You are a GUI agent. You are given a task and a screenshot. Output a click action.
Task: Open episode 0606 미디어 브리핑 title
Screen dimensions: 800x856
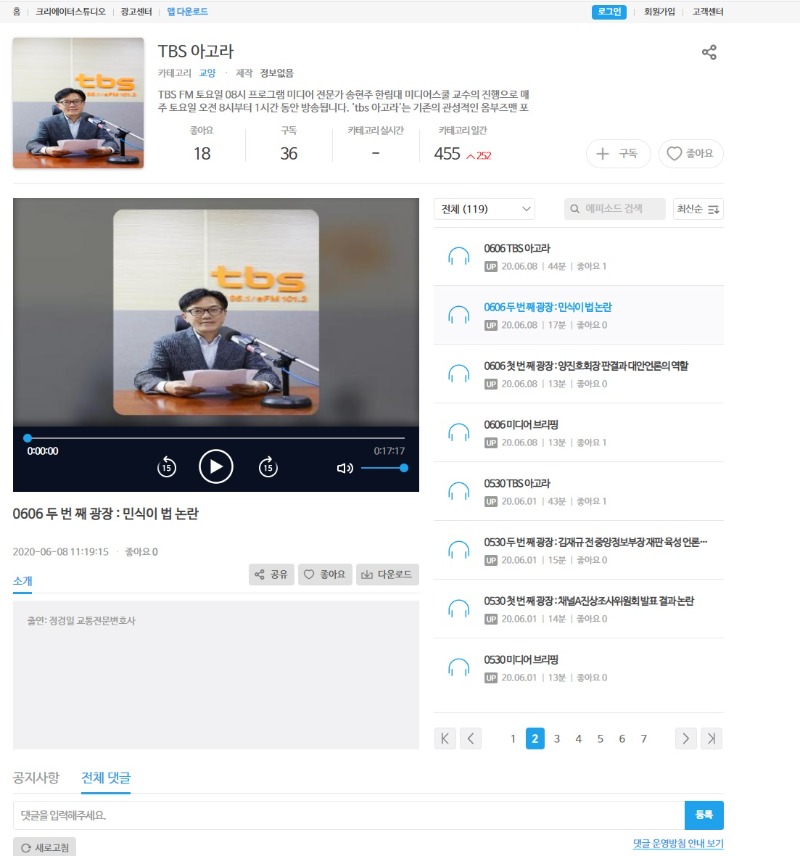pyautogui.click(x=521, y=425)
